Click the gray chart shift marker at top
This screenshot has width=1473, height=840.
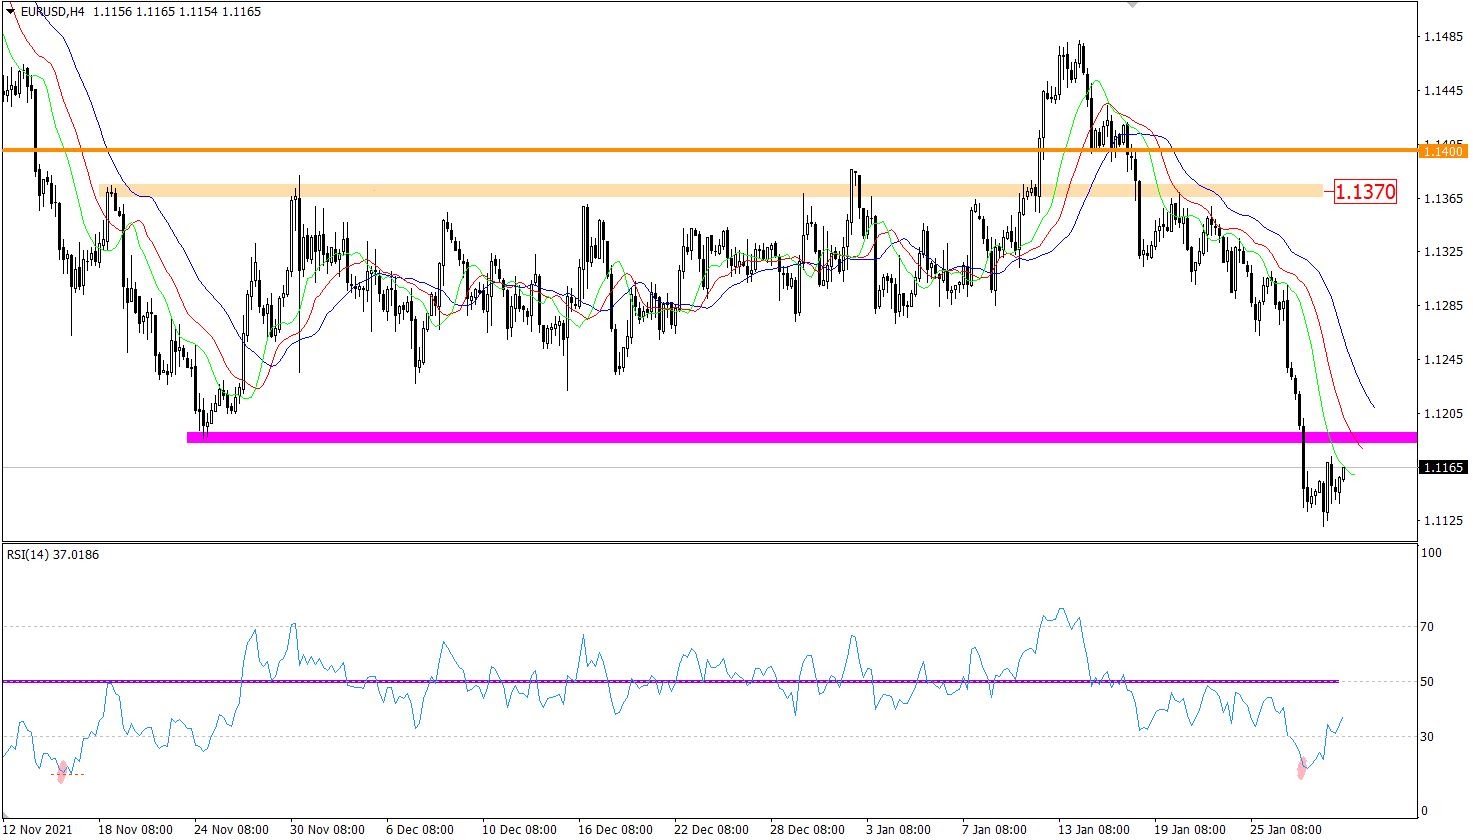click(x=1132, y=5)
